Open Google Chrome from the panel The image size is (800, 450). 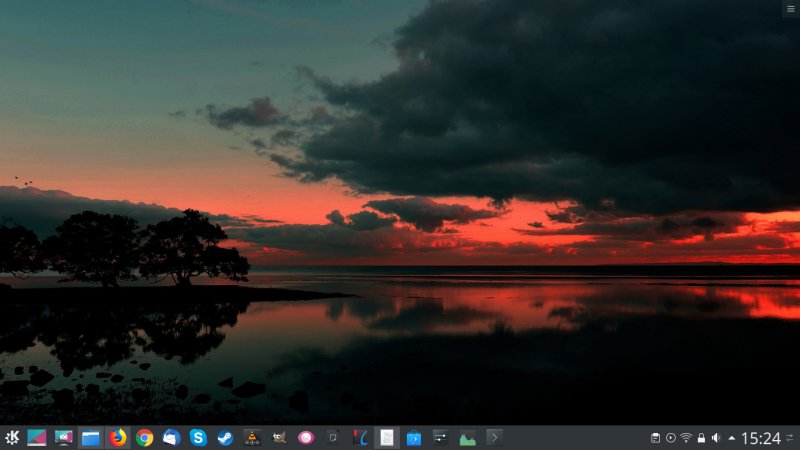[x=145, y=437]
